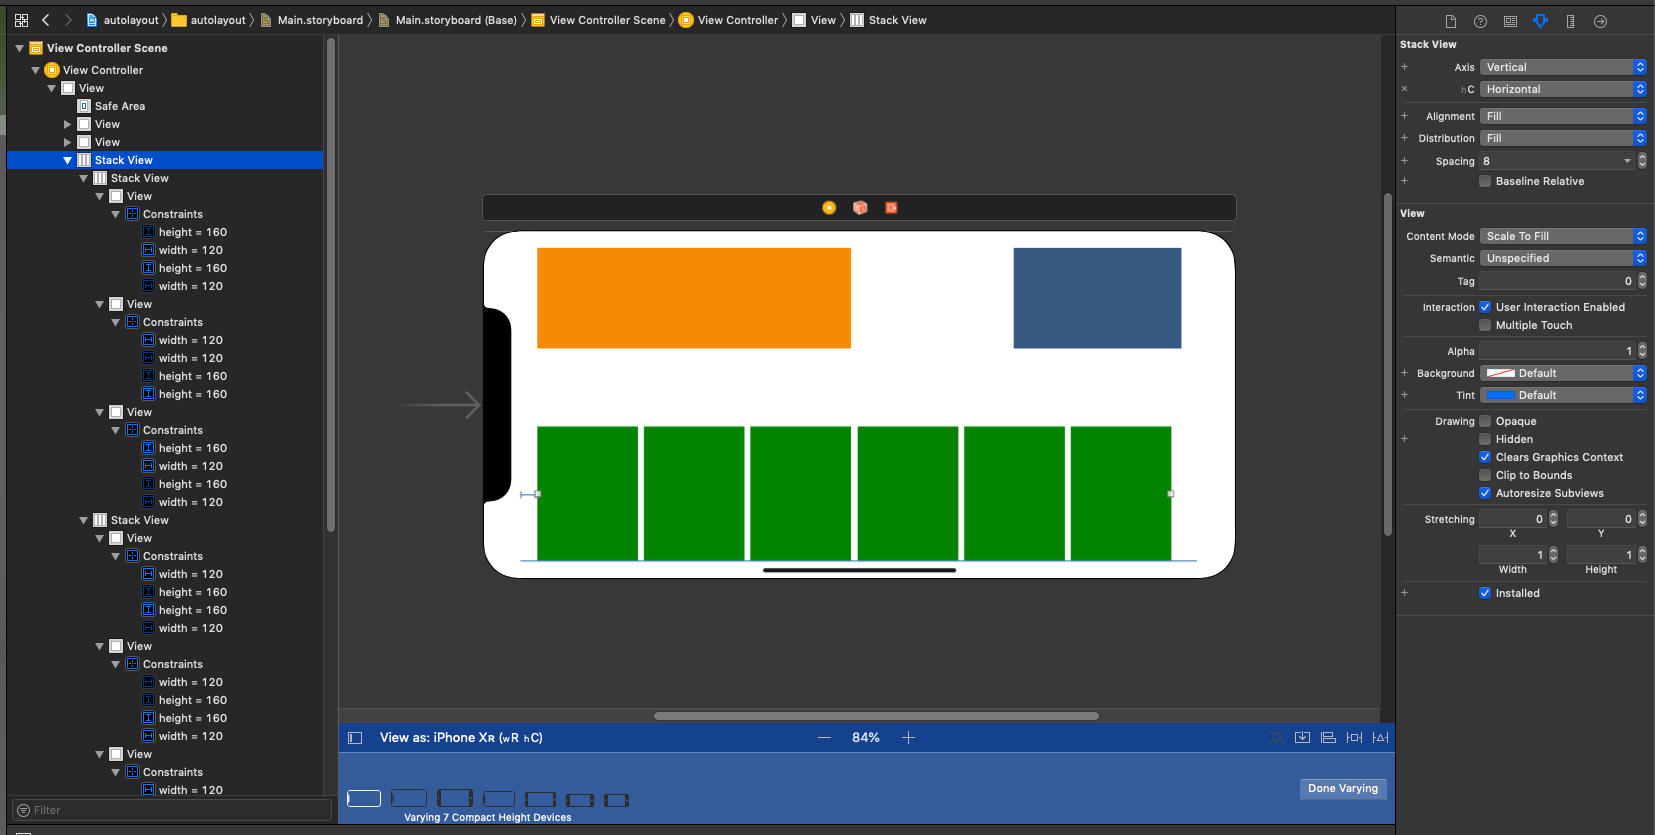Open the Content Mode dropdown
The width and height of the screenshot is (1655, 835).
(x=1562, y=236)
